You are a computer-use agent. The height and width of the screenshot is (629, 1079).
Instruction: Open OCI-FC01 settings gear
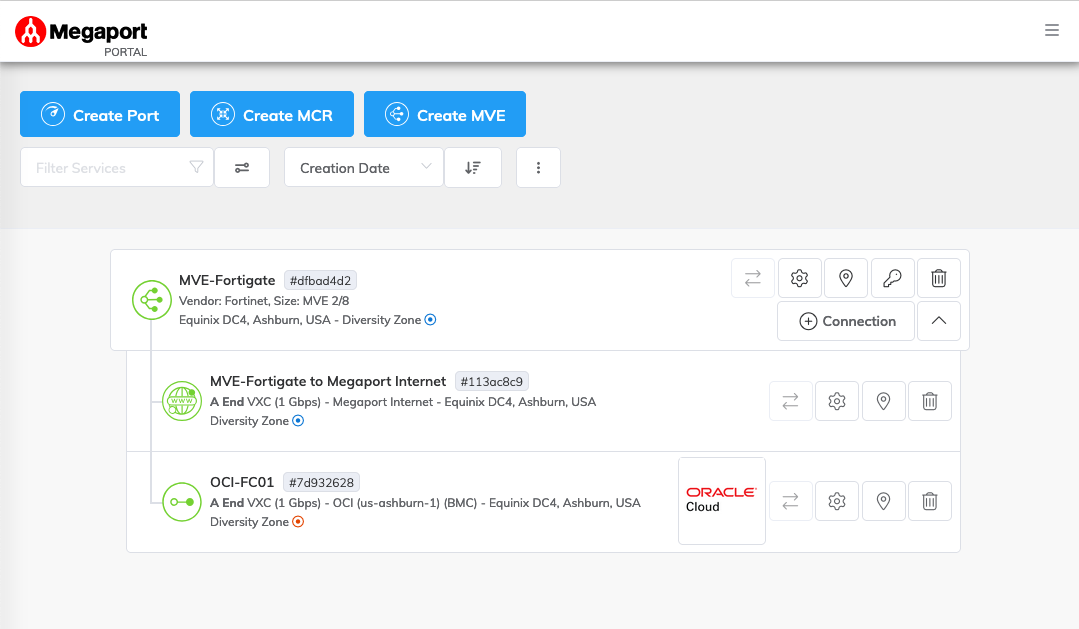(837, 501)
